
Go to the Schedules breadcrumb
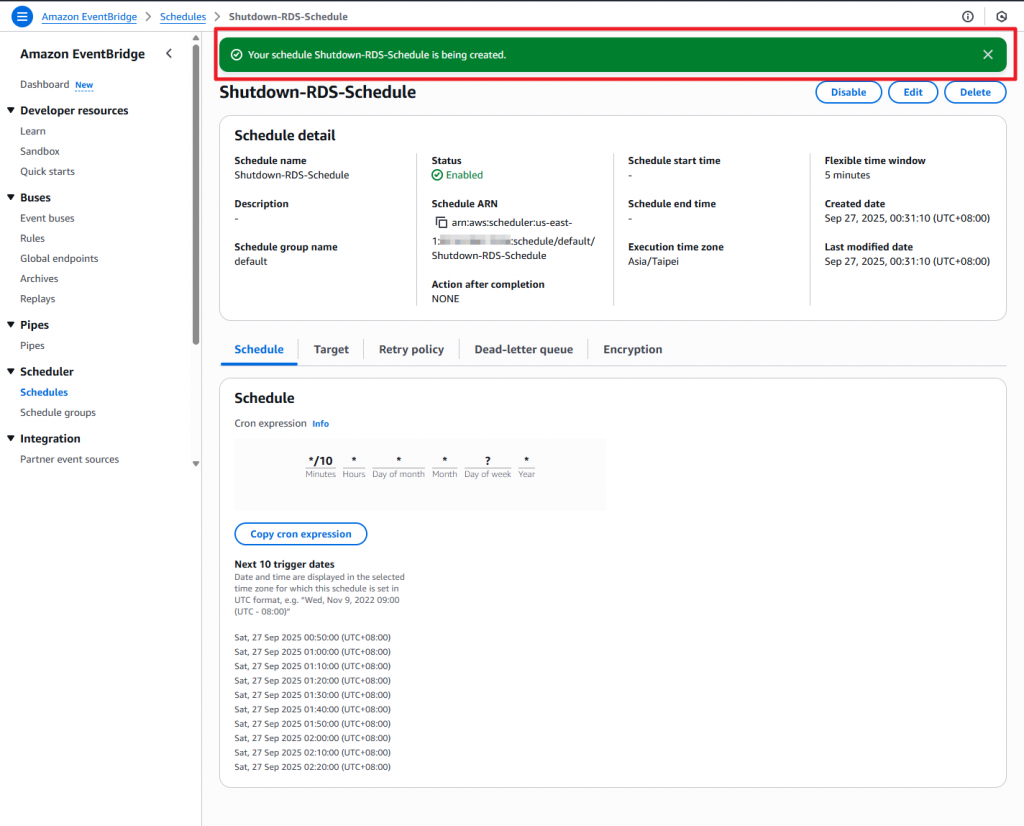pyautogui.click(x=183, y=16)
